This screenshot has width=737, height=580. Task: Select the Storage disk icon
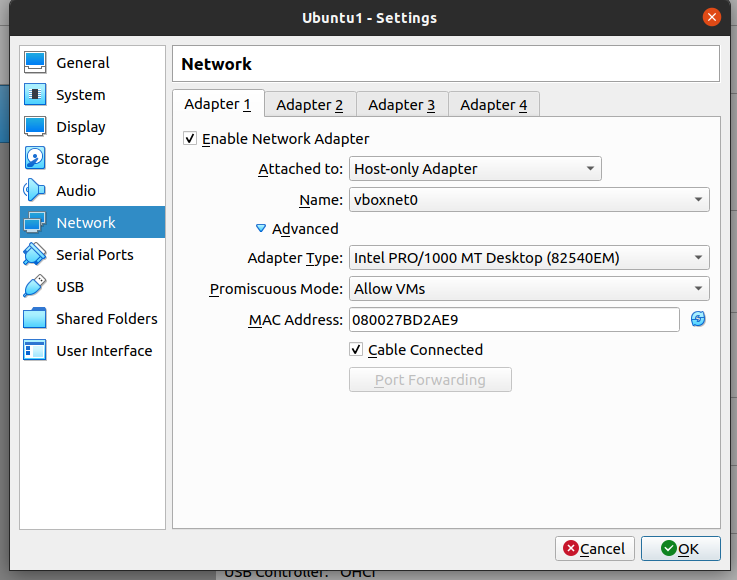(x=36, y=159)
